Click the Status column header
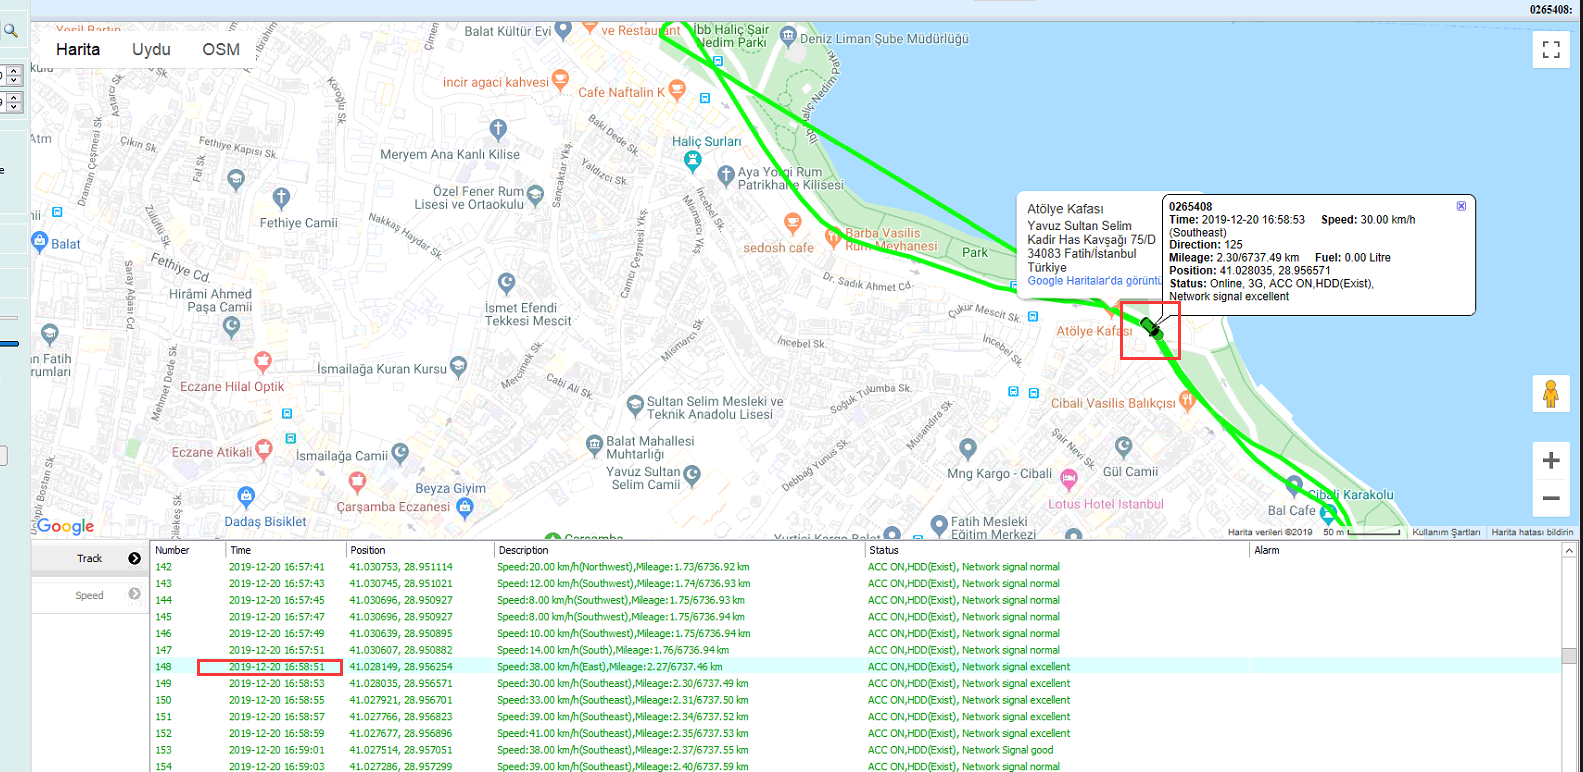The width and height of the screenshot is (1583, 772). (x=1057, y=550)
